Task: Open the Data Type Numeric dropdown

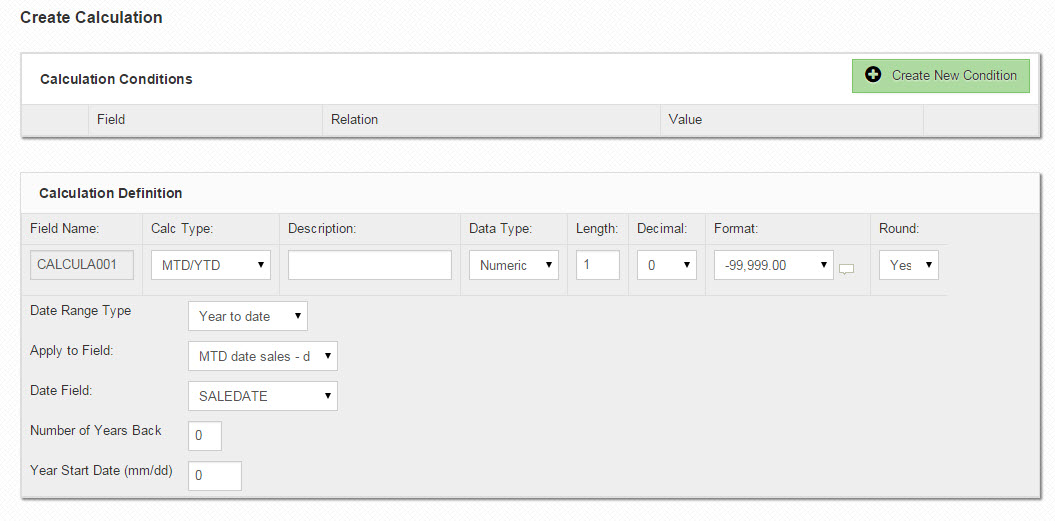Action: pyautogui.click(x=514, y=265)
